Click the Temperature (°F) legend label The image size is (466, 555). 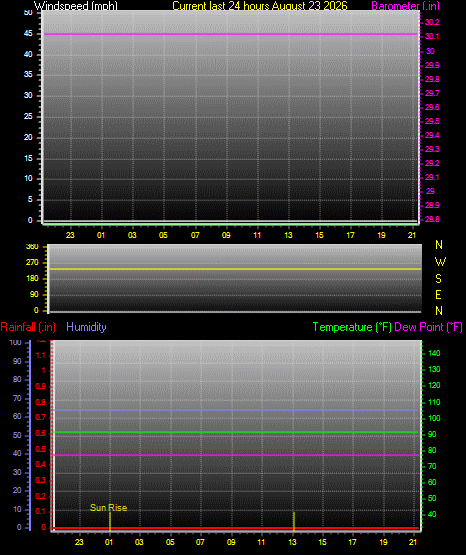352,327
